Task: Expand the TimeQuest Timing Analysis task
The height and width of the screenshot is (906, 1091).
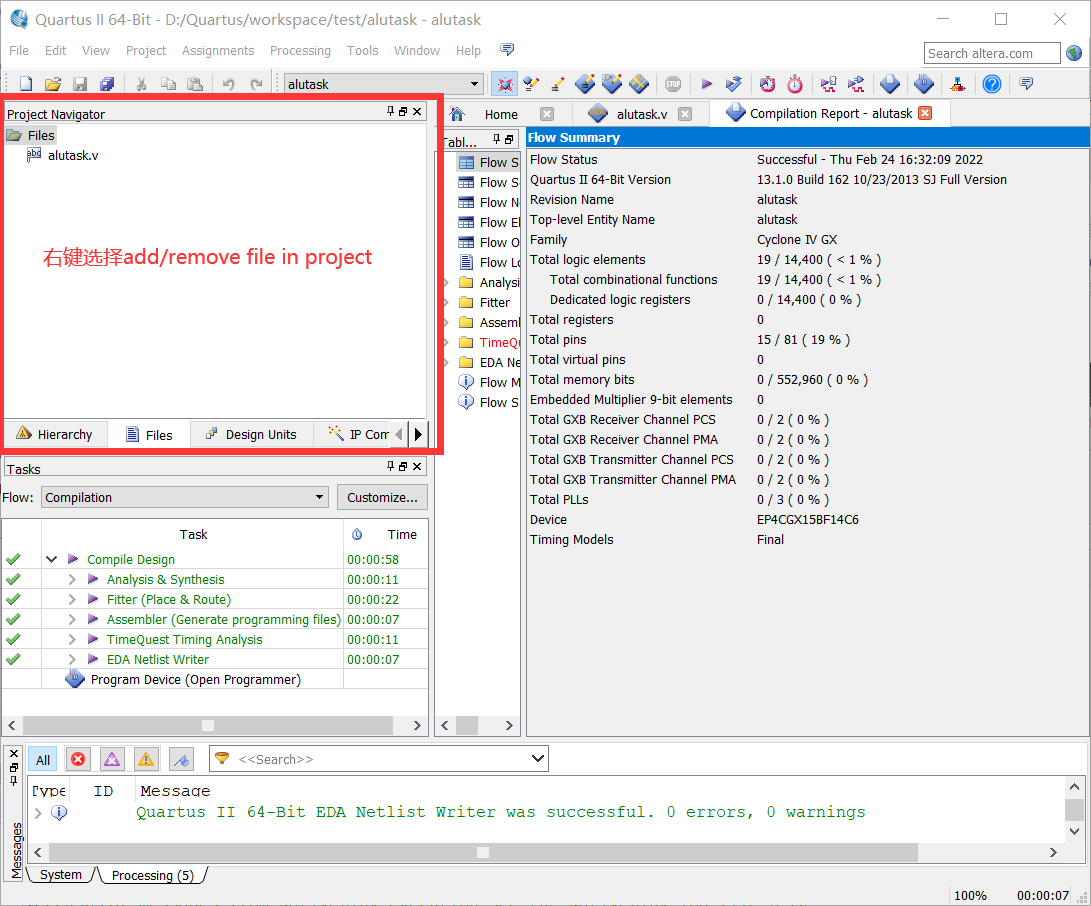Action: tap(72, 639)
